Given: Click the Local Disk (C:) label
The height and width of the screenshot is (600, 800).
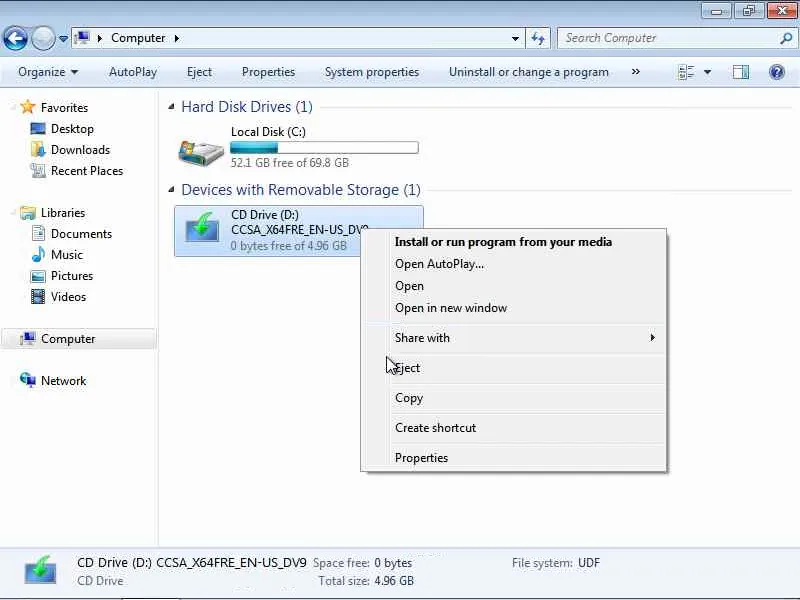Looking at the screenshot, I should [x=268, y=132].
